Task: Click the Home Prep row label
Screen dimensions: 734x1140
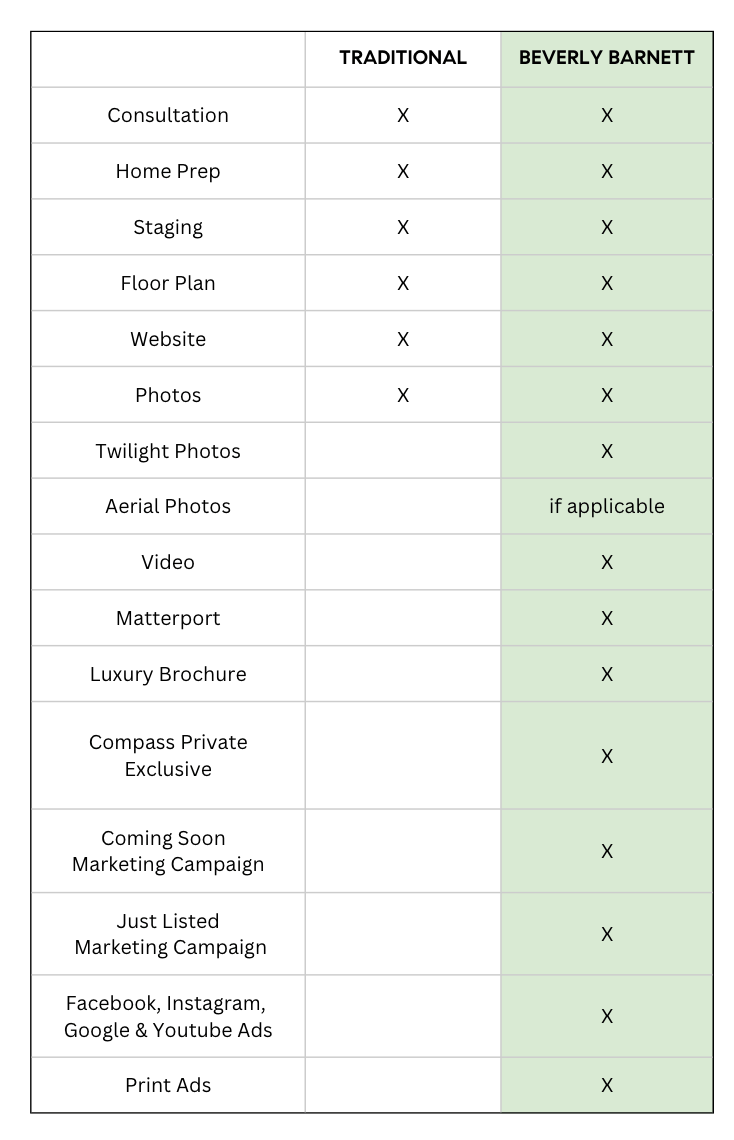Action: (x=168, y=171)
